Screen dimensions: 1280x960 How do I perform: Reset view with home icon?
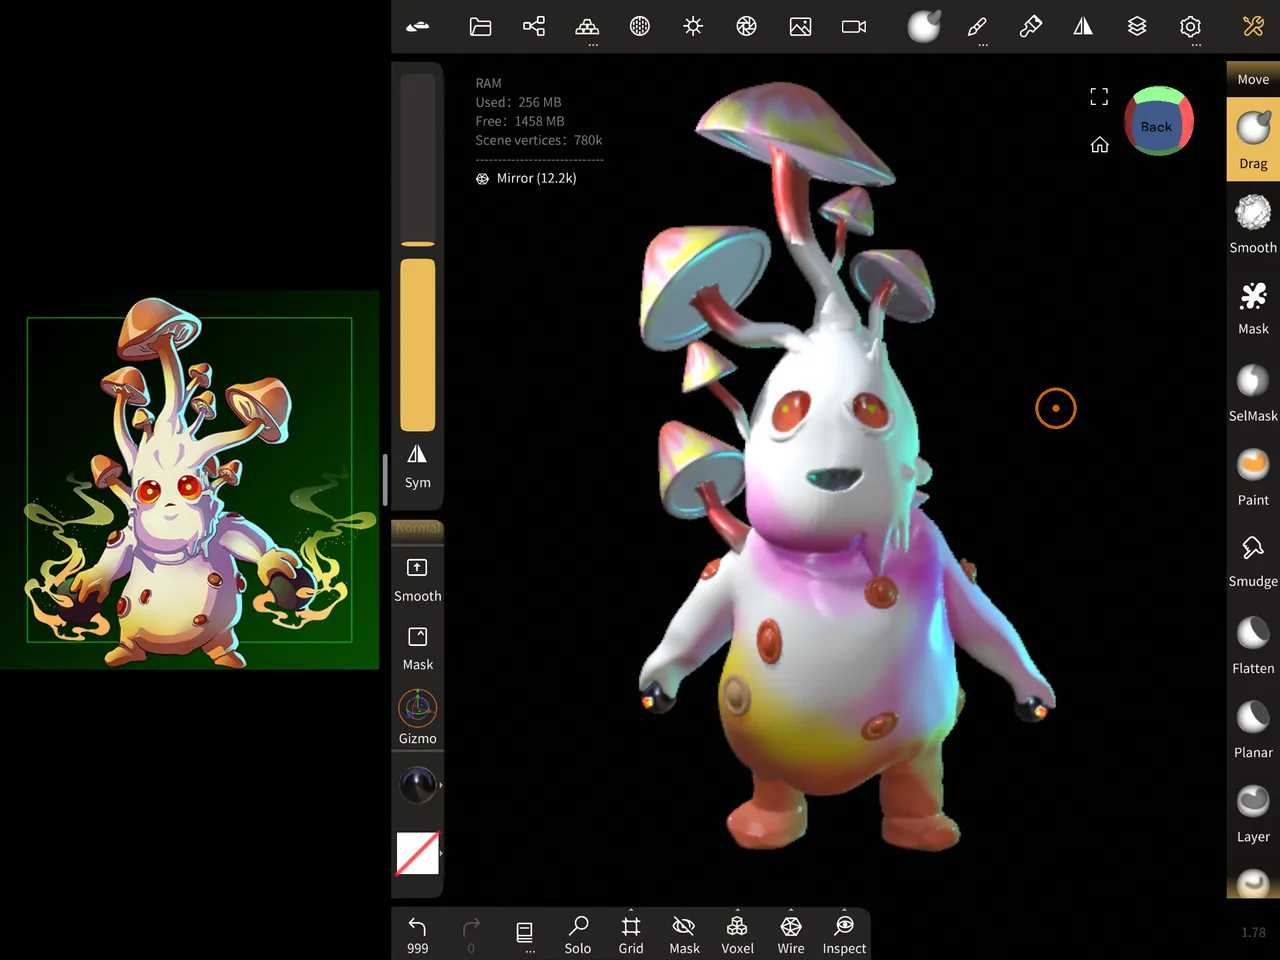point(1099,145)
